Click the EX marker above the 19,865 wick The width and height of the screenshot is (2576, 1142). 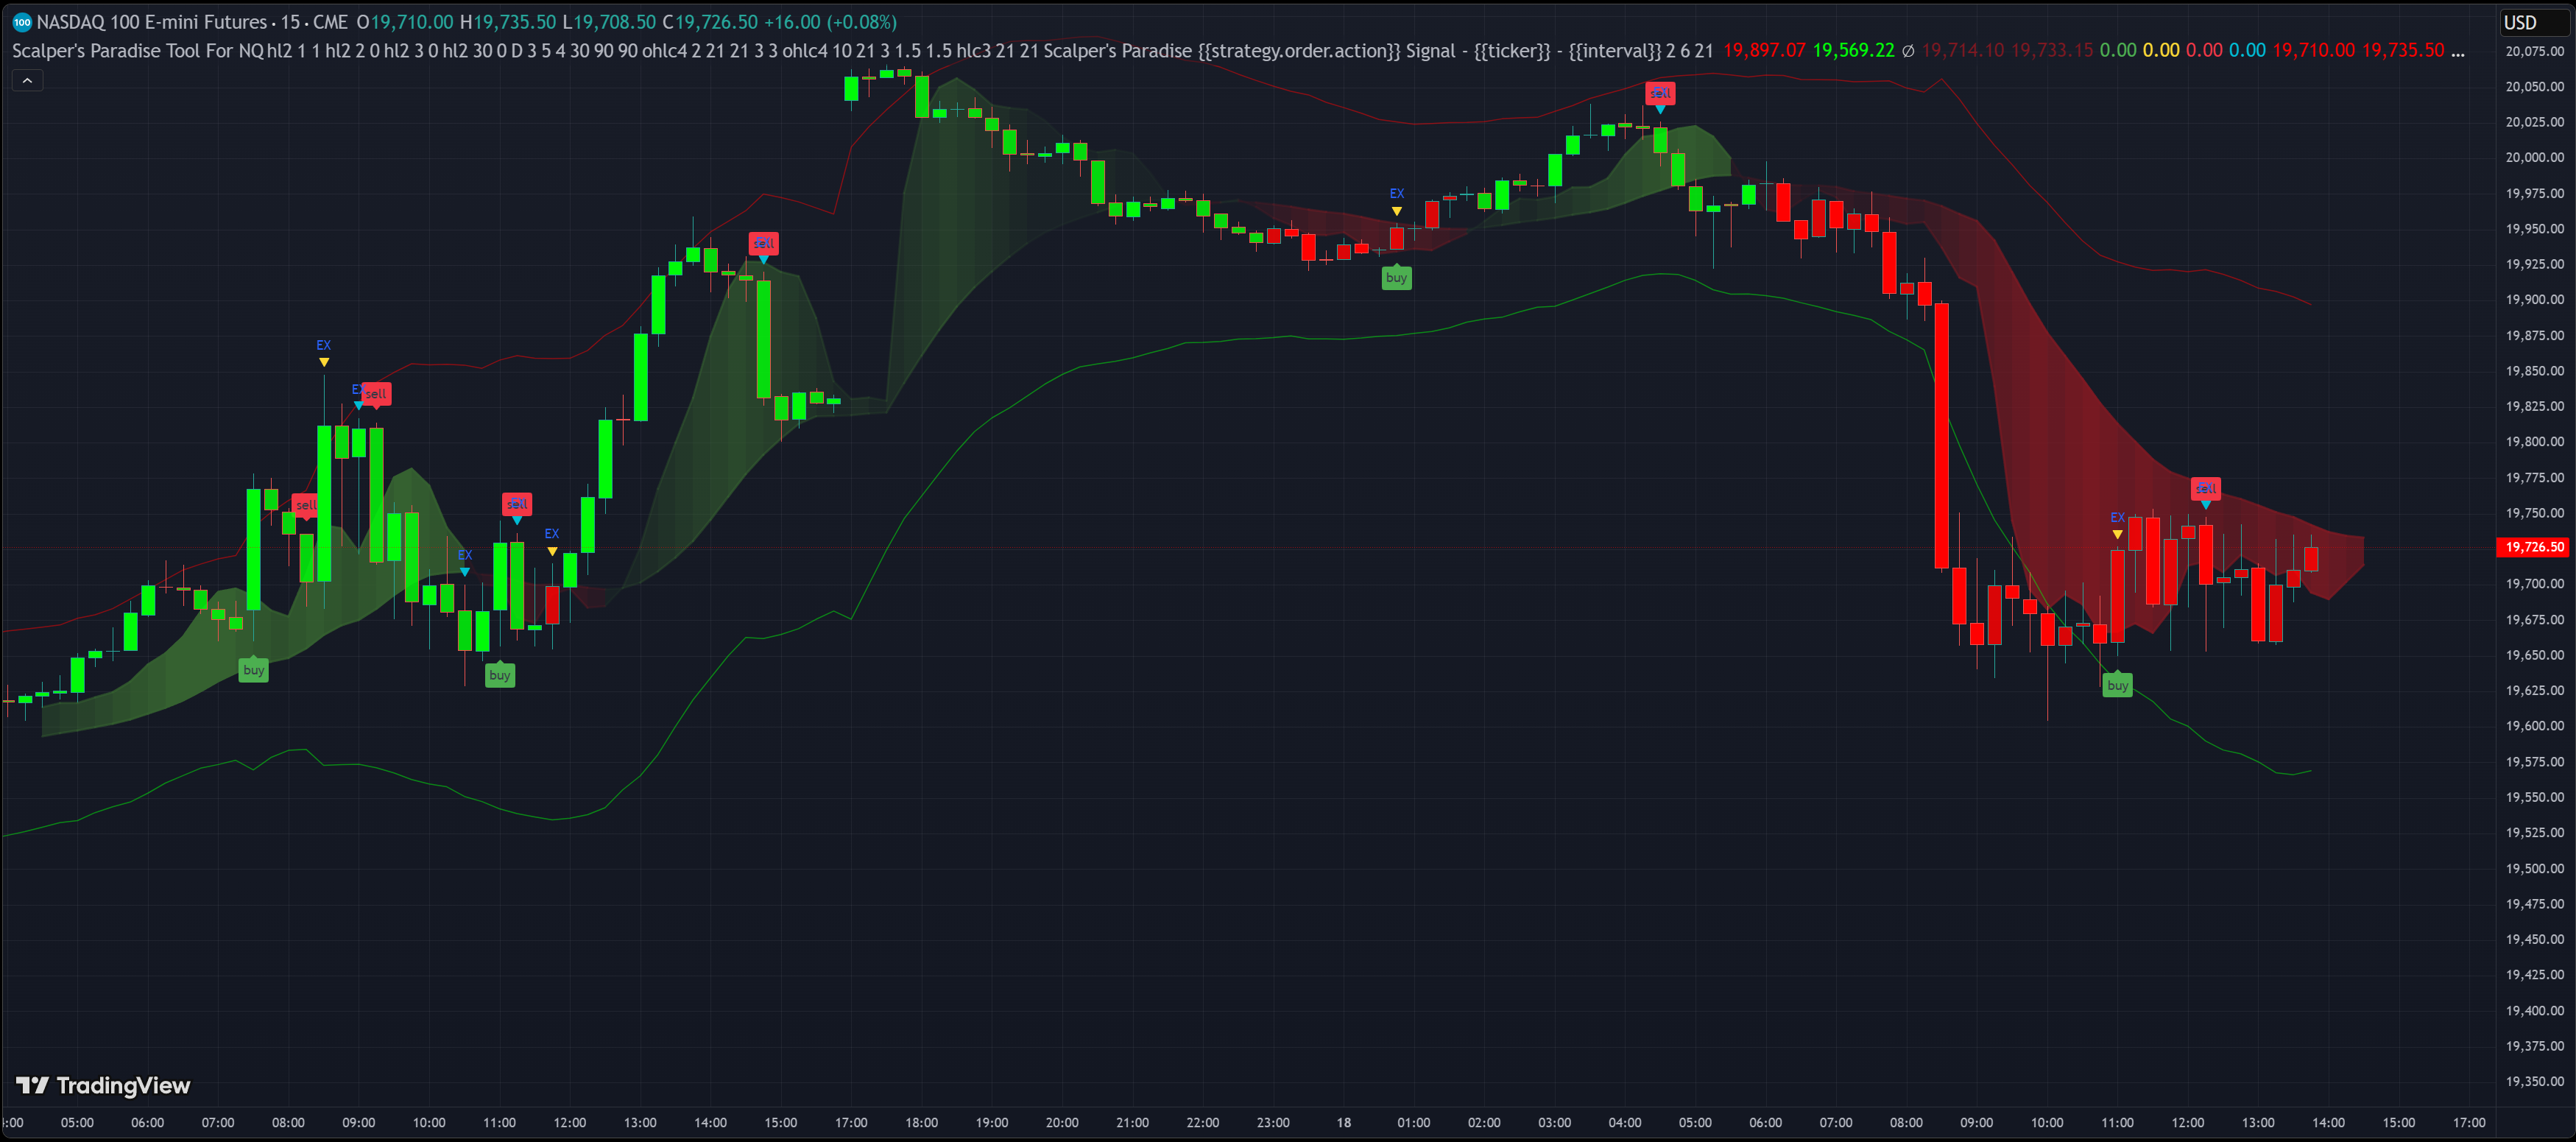point(323,345)
